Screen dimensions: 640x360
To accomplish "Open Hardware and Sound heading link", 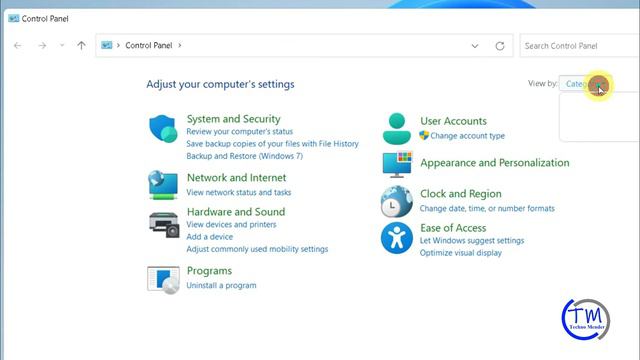I will tap(236, 212).
